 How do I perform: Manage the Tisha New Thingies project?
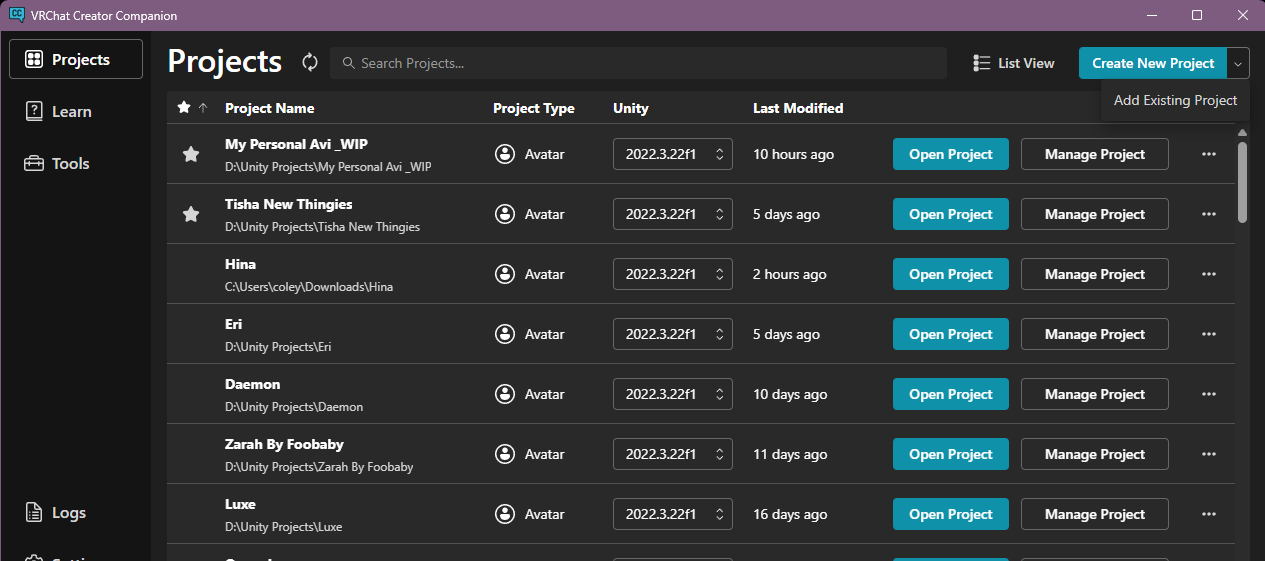1094,214
